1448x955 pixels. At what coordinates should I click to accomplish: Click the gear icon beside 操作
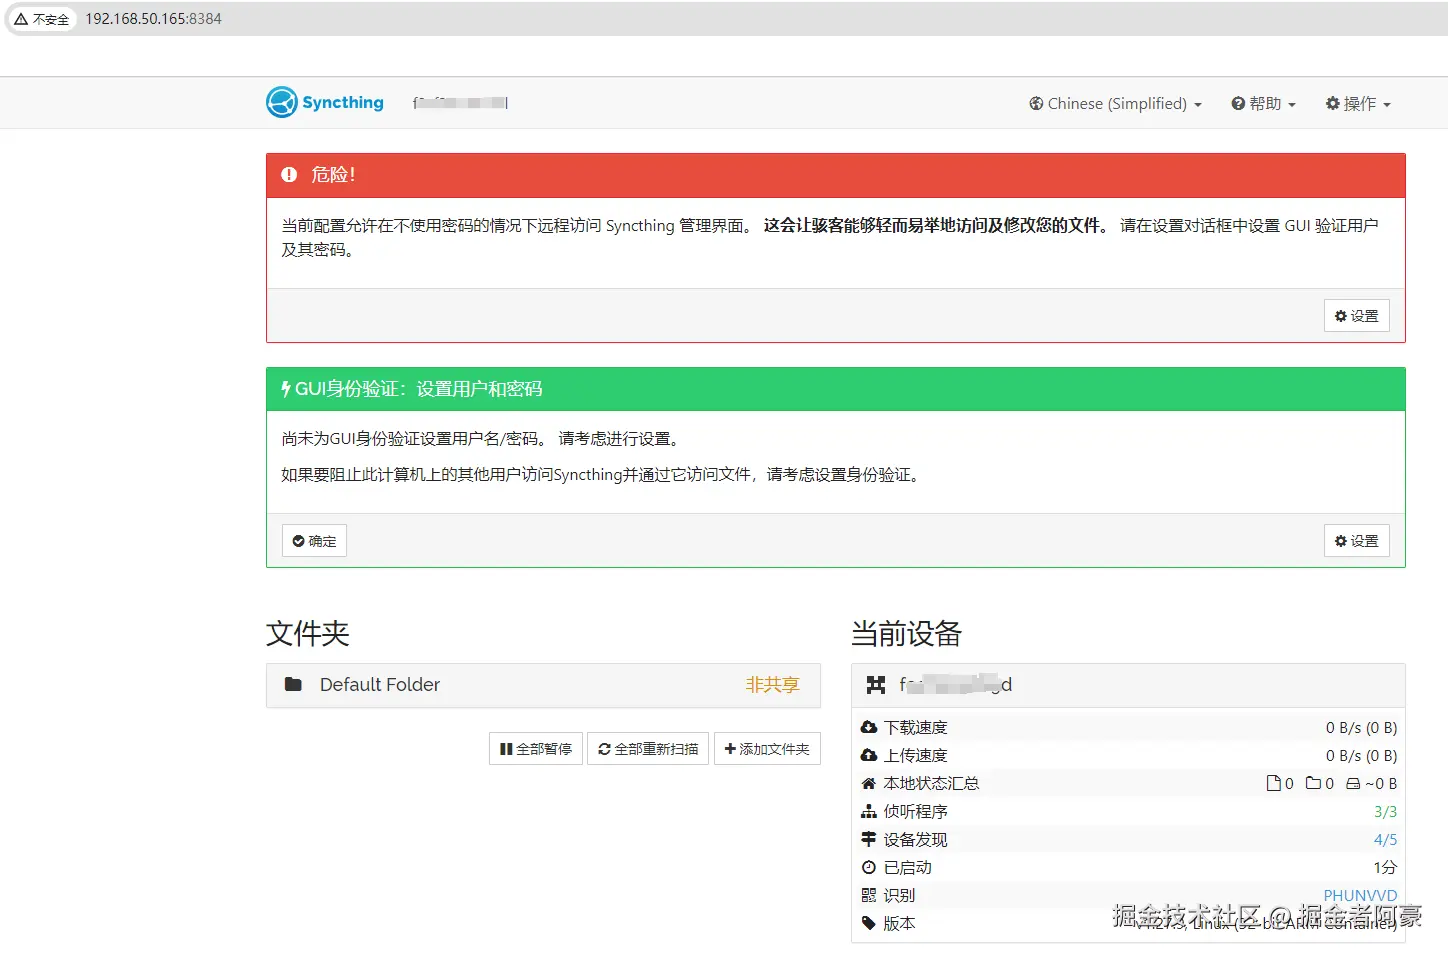(1332, 103)
